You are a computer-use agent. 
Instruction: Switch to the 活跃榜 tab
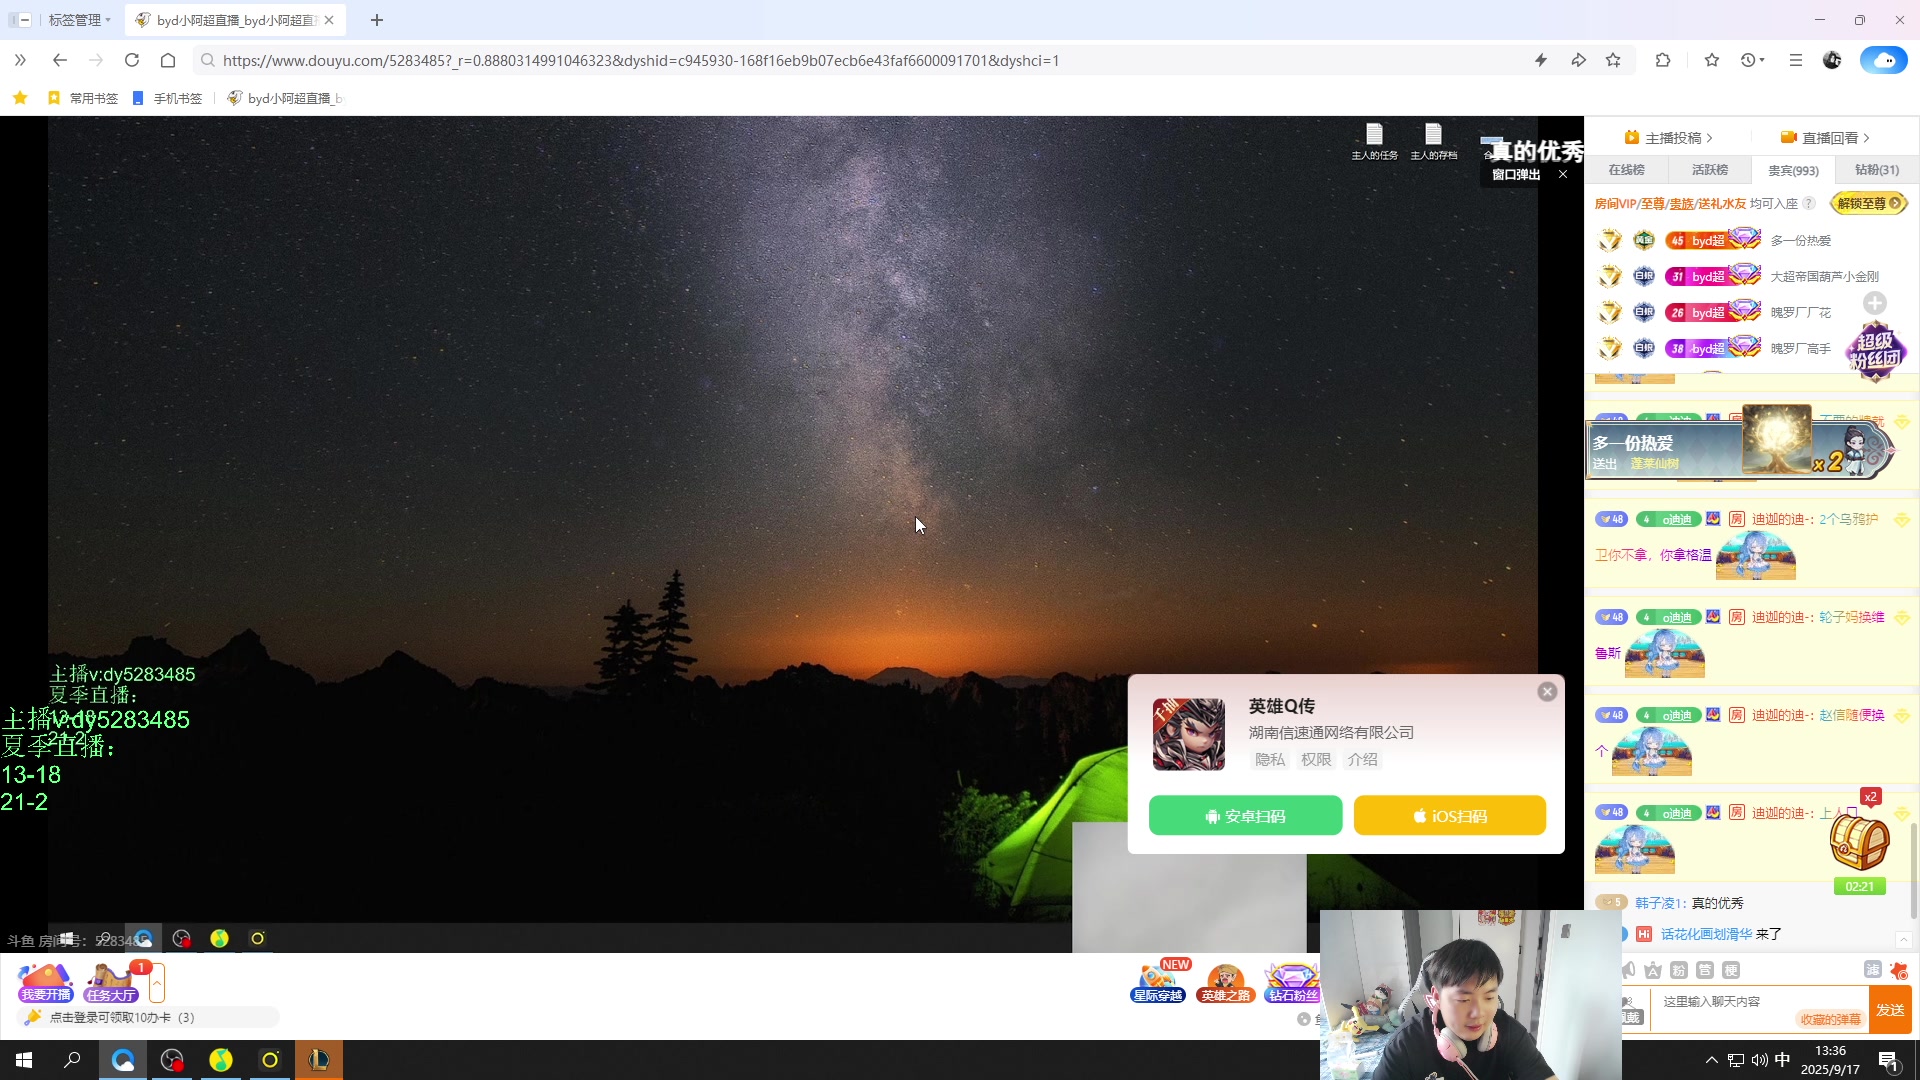tap(1710, 170)
